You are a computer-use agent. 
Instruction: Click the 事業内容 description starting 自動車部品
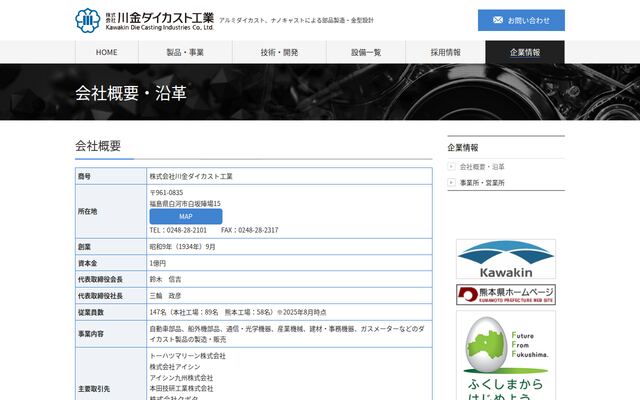287,334
